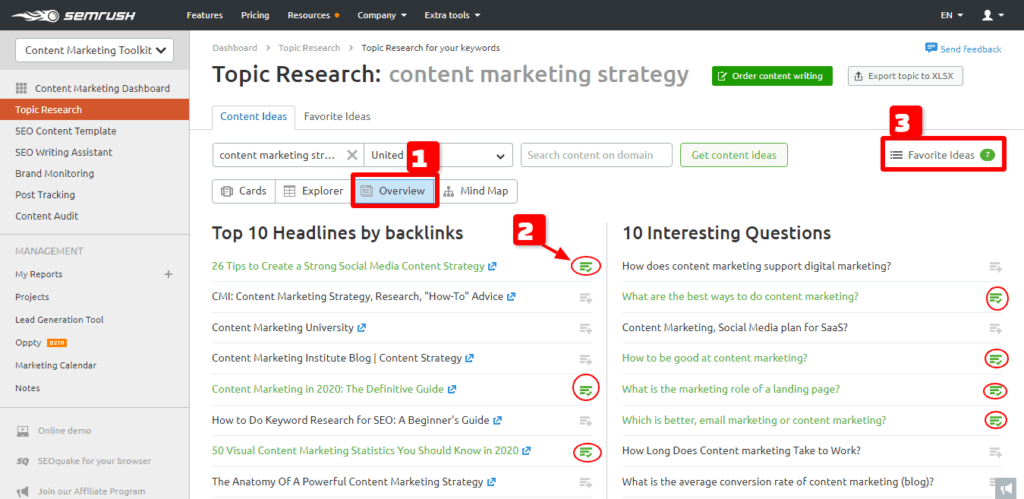Click Get content ideas button
Screen dimensions: 1024x499
point(734,155)
